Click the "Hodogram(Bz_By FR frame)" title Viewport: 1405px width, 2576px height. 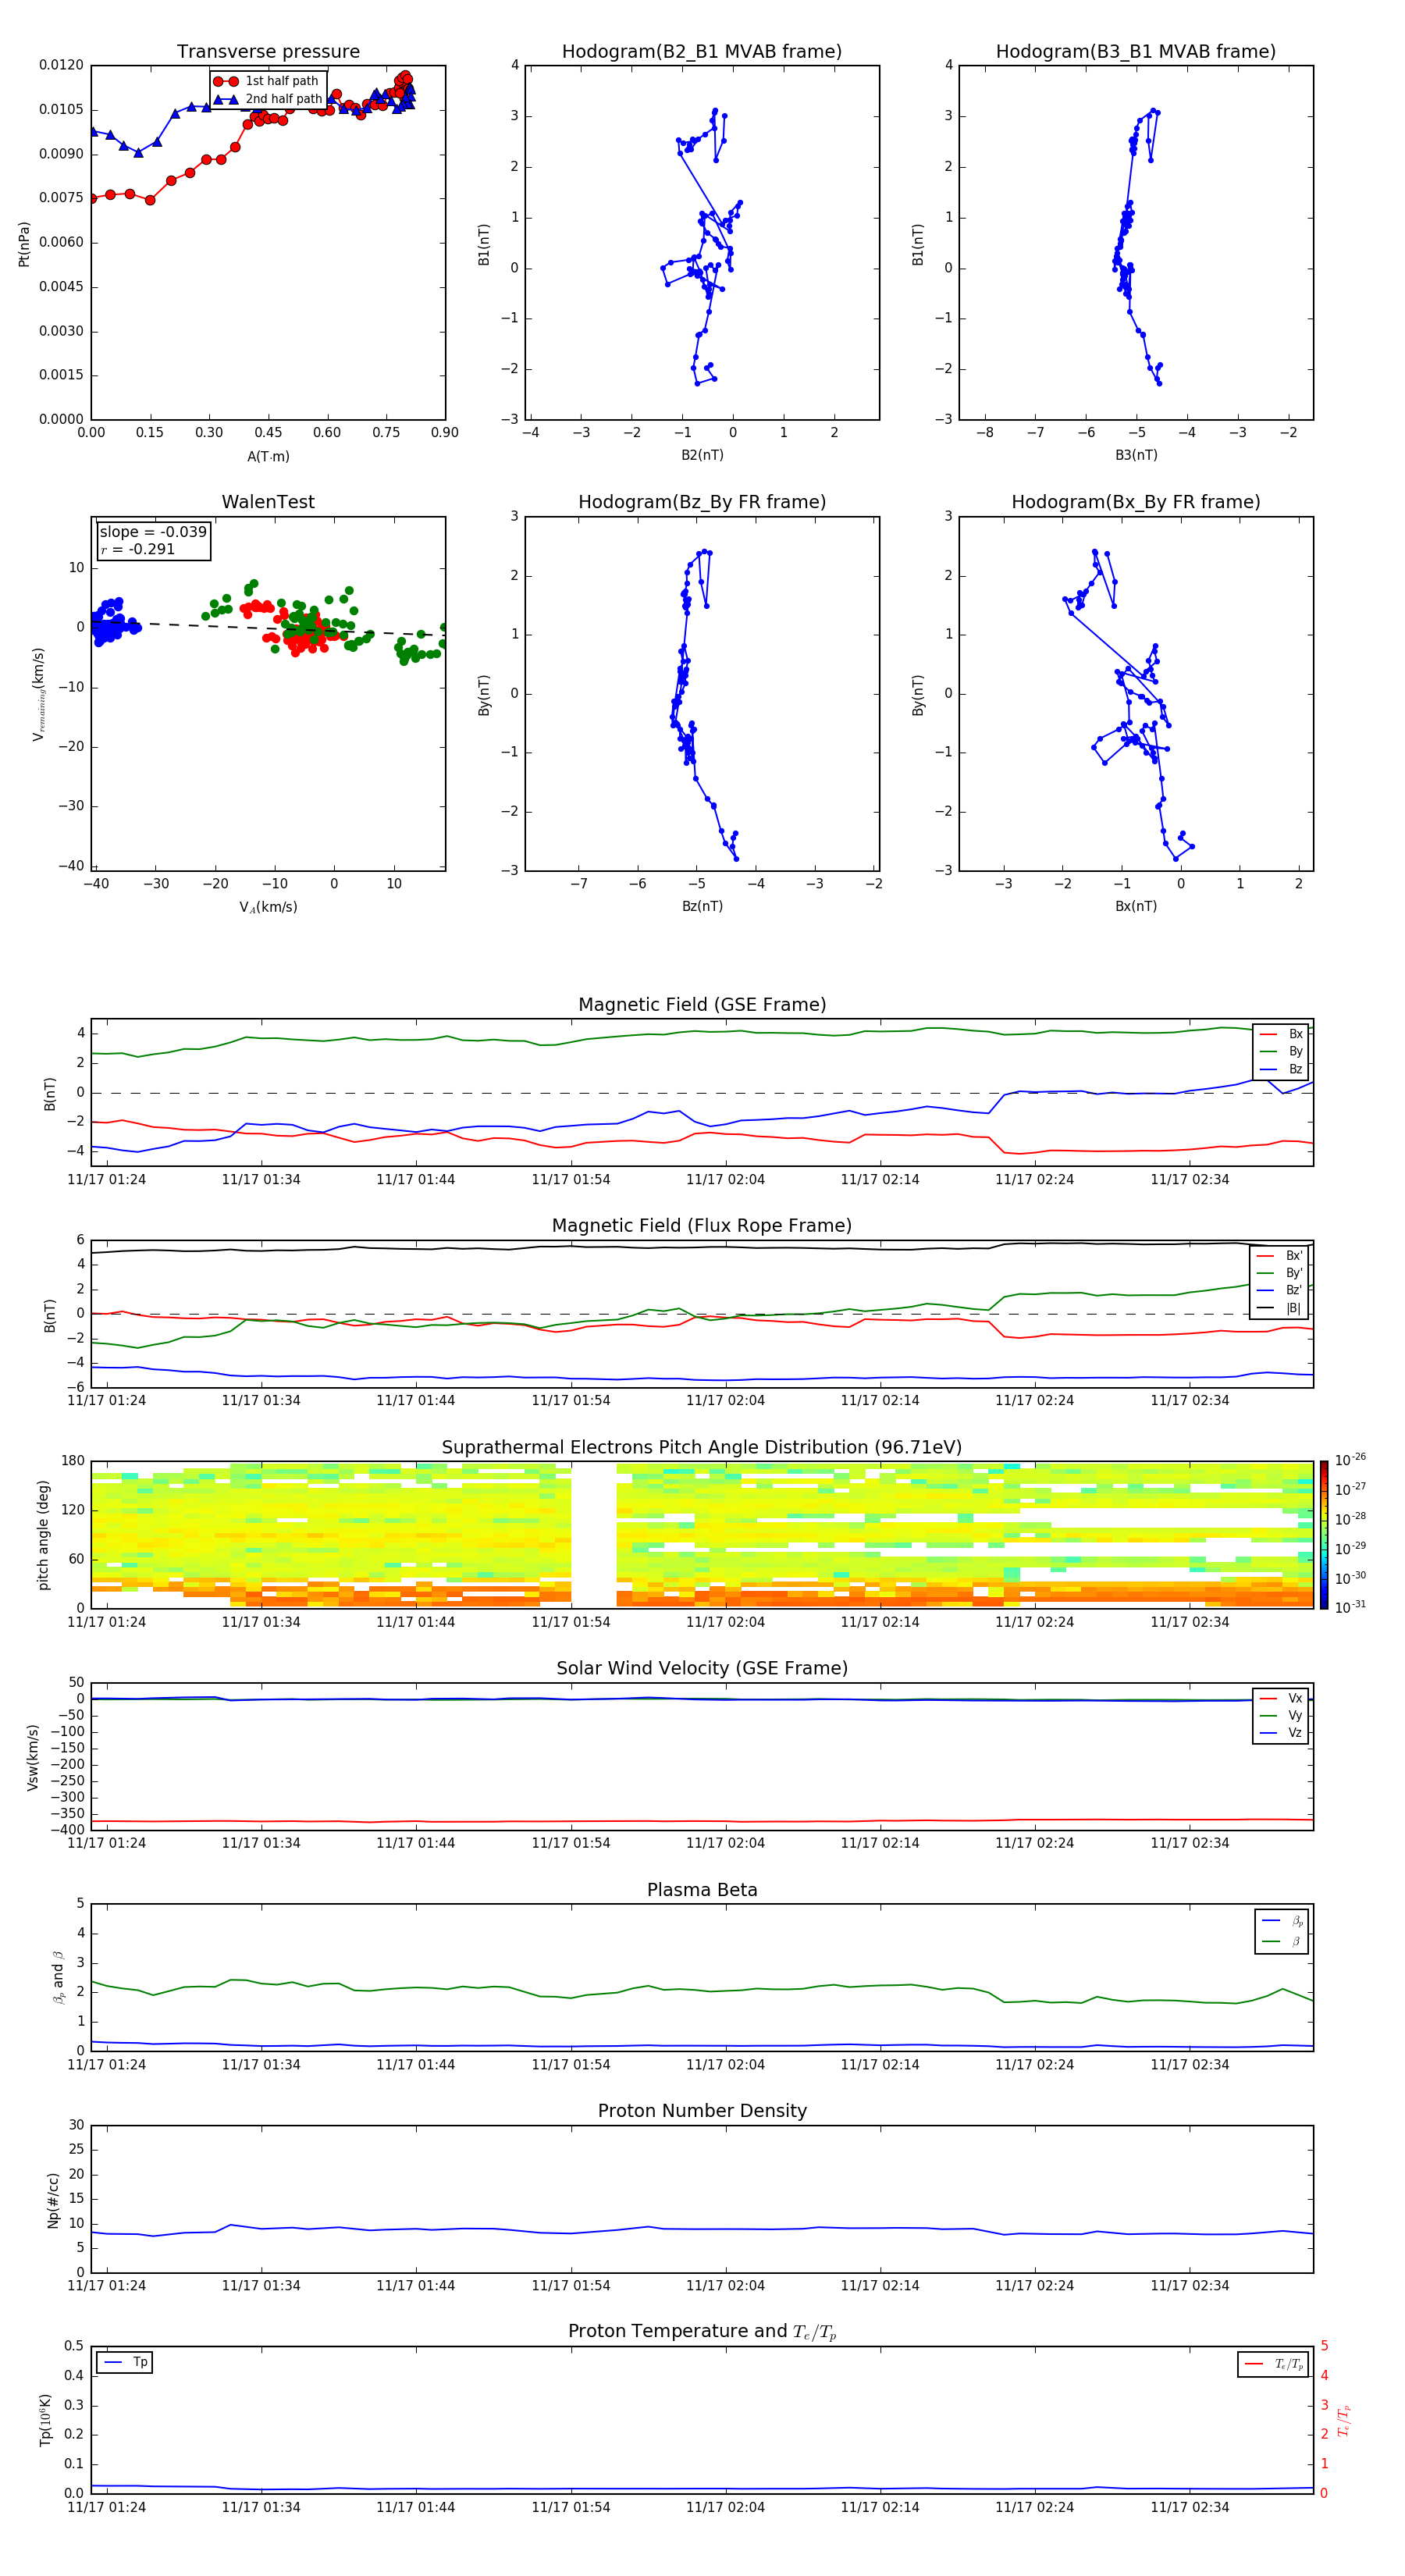(x=702, y=502)
